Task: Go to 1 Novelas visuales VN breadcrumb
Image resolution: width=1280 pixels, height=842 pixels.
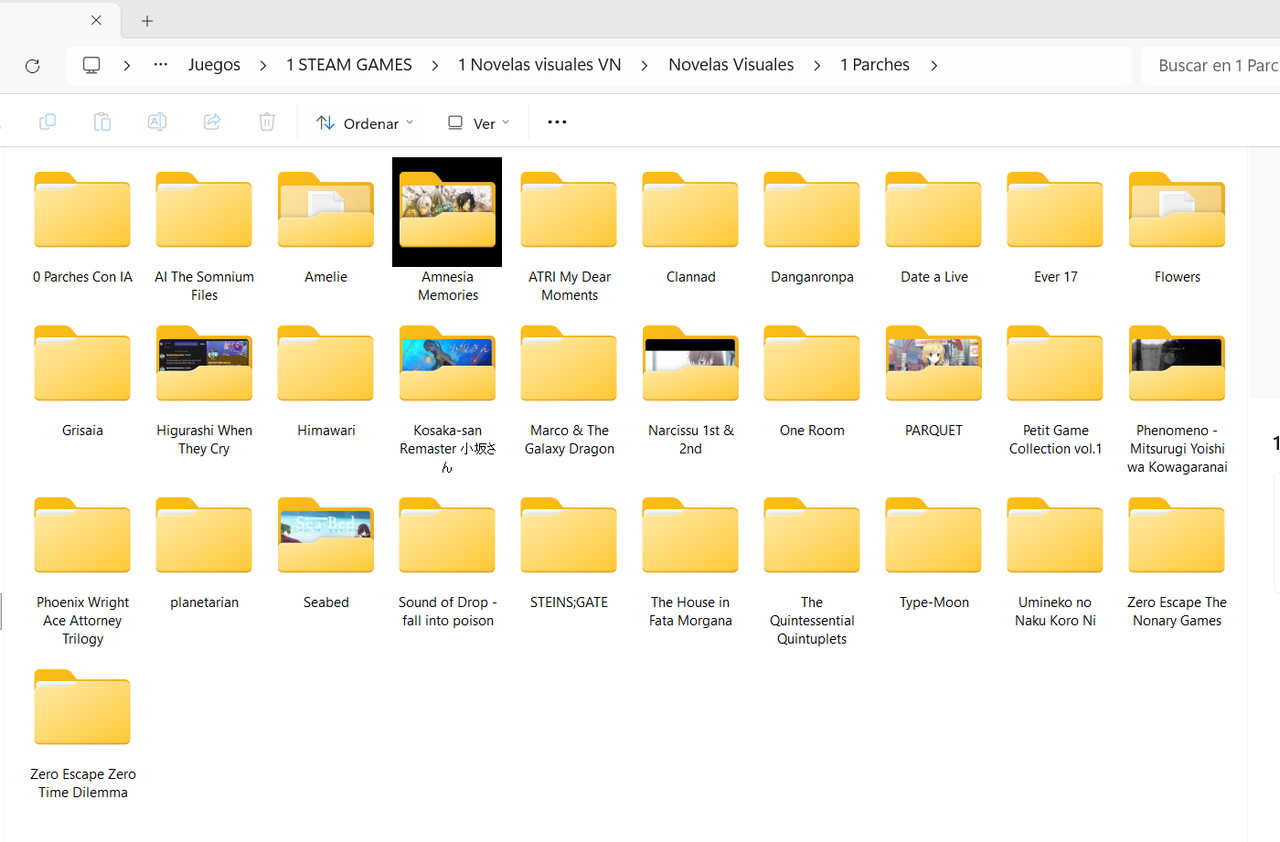Action: 540,65
